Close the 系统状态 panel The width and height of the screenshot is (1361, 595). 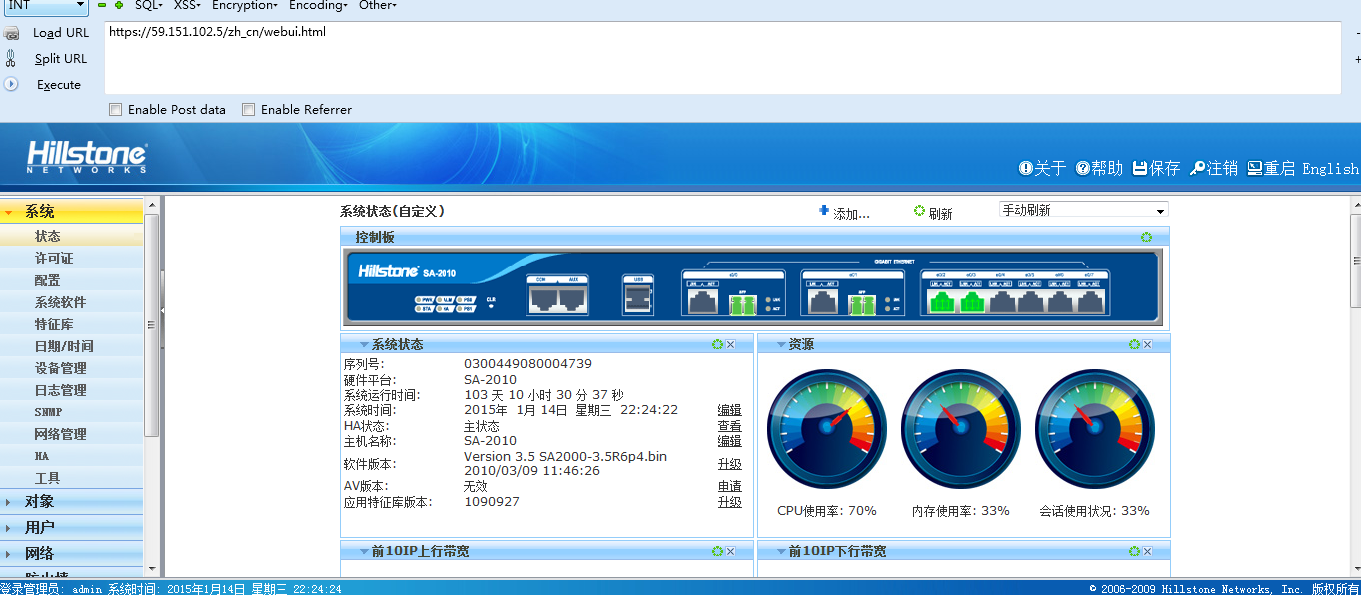click(730, 344)
